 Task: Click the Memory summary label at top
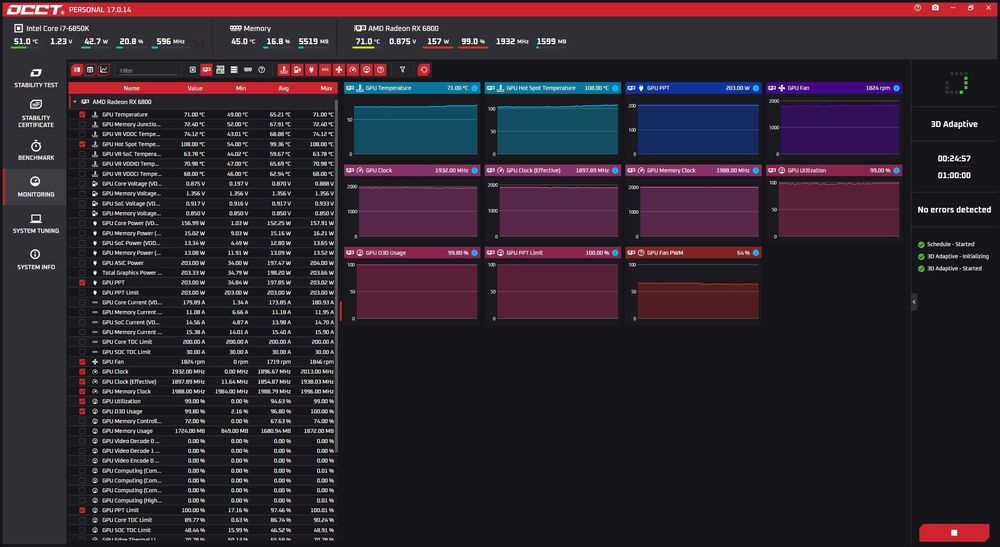coord(257,28)
